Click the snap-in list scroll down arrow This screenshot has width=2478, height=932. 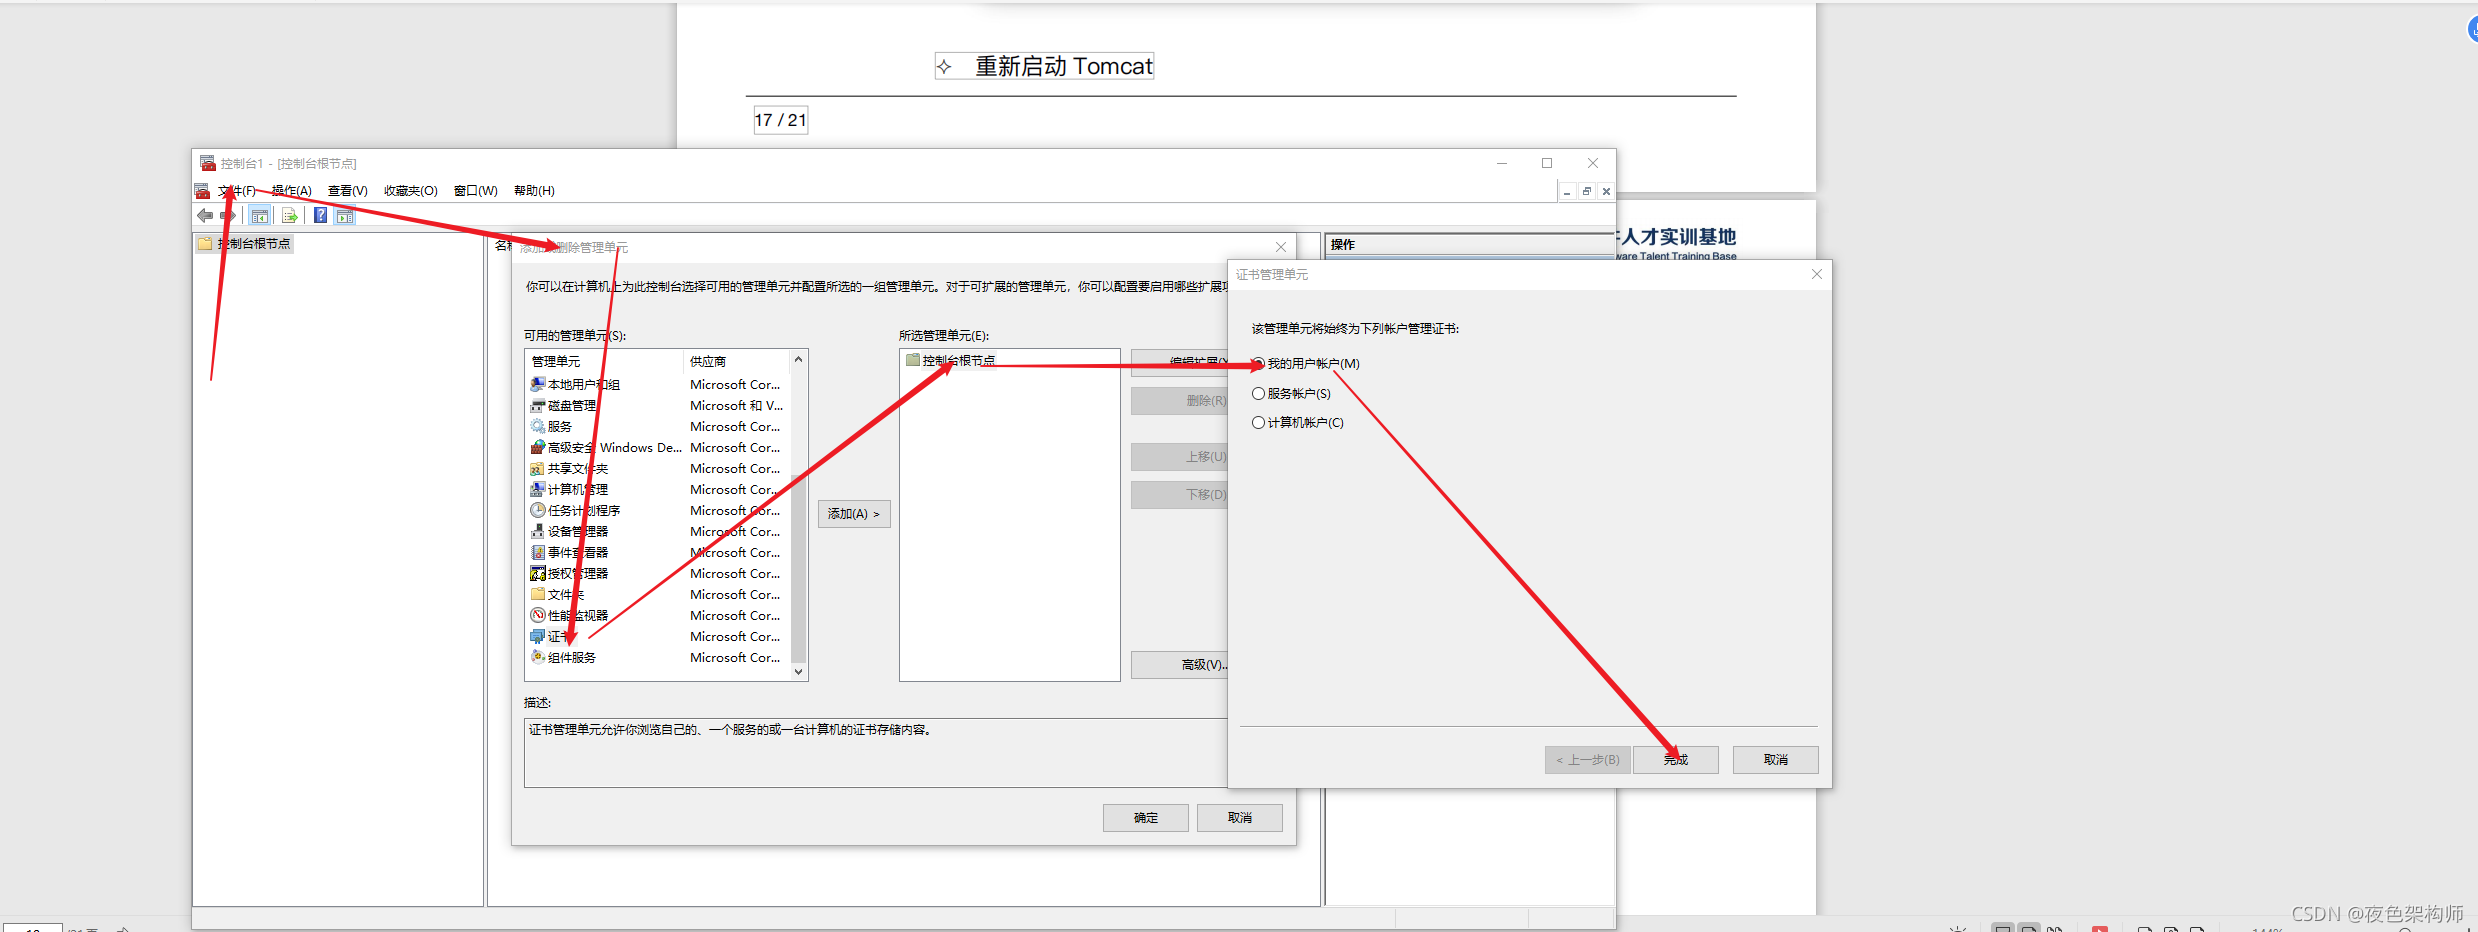point(798,672)
